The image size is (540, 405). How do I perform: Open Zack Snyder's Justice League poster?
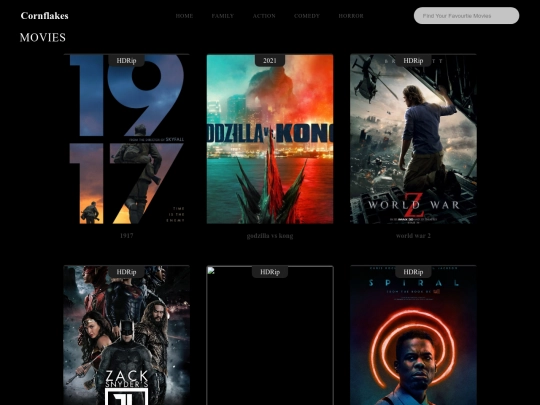click(126, 335)
